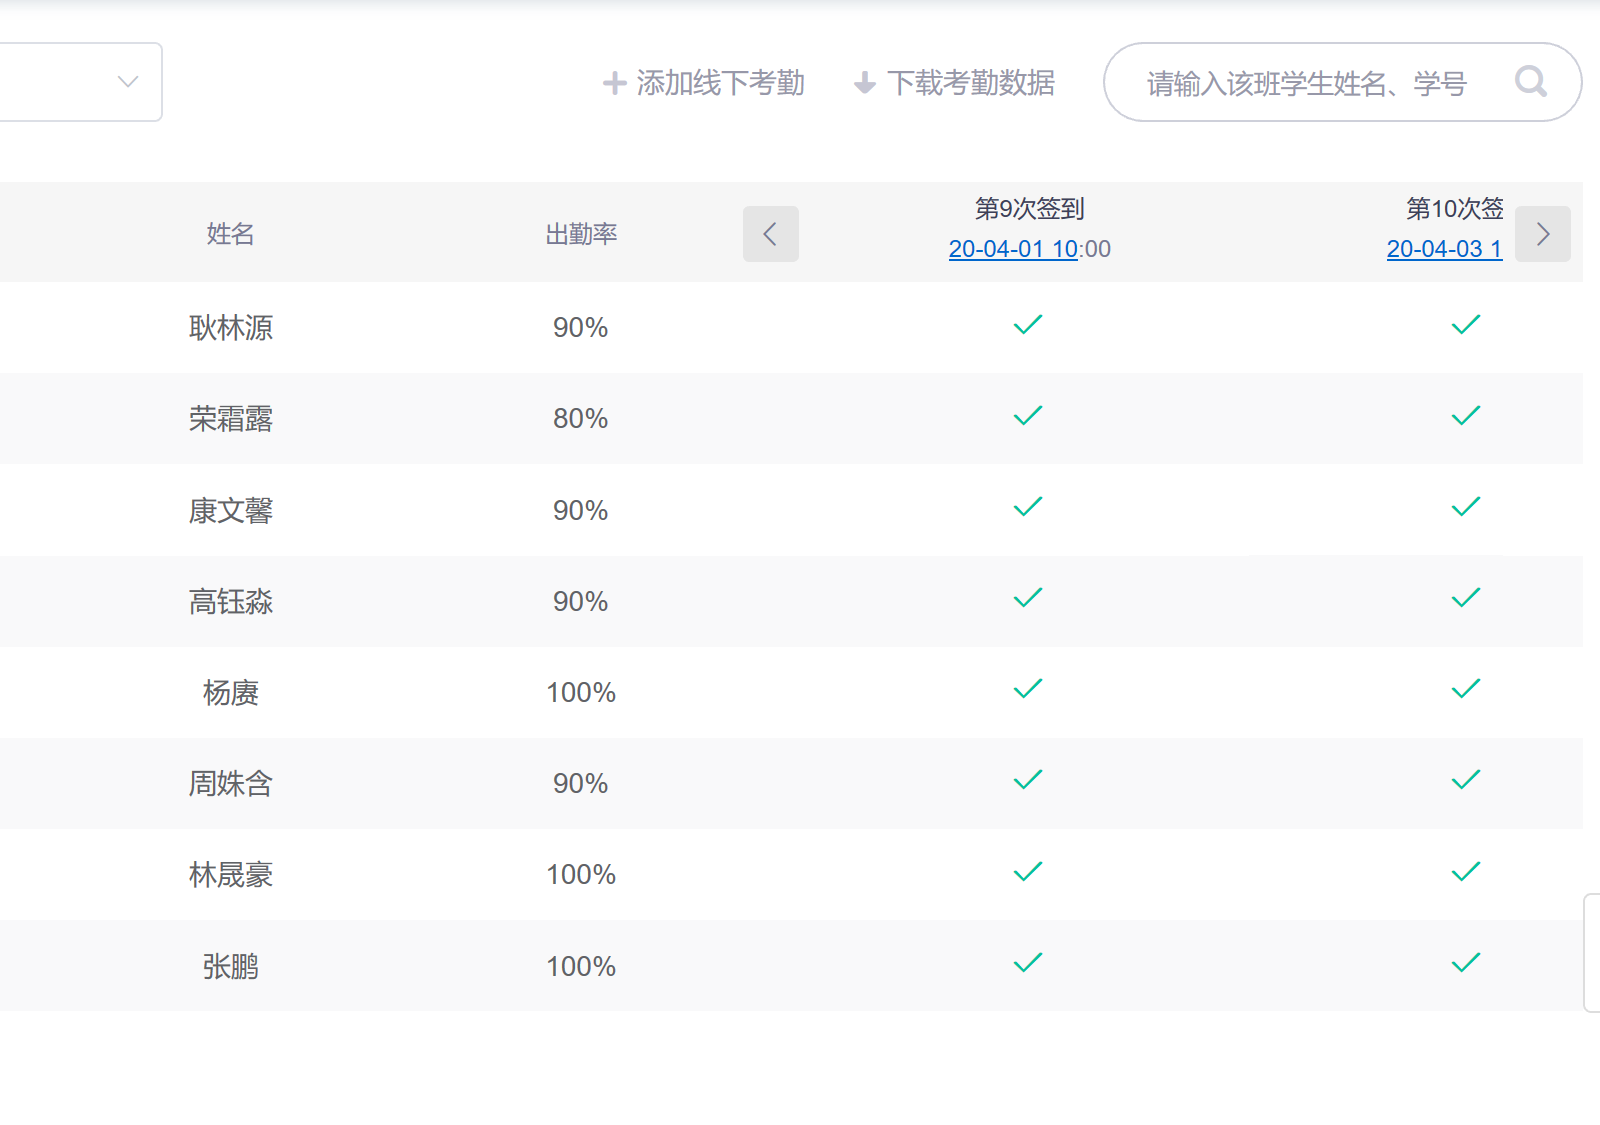Go to previous sign-in columns
This screenshot has width=1600, height=1125.
770,234
